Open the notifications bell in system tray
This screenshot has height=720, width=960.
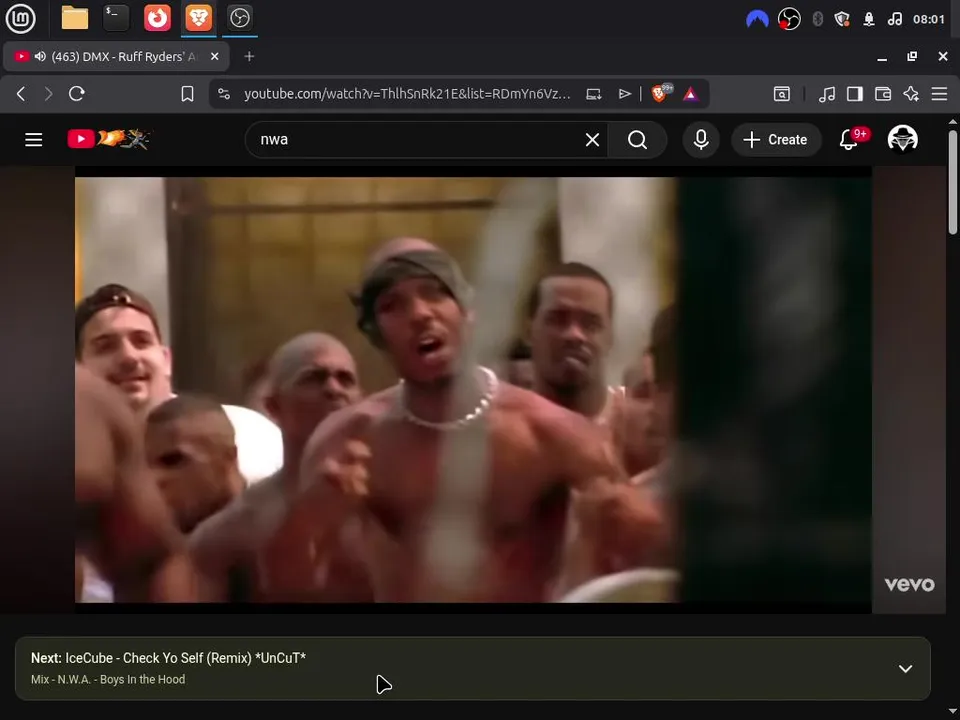pyautogui.click(x=869, y=20)
